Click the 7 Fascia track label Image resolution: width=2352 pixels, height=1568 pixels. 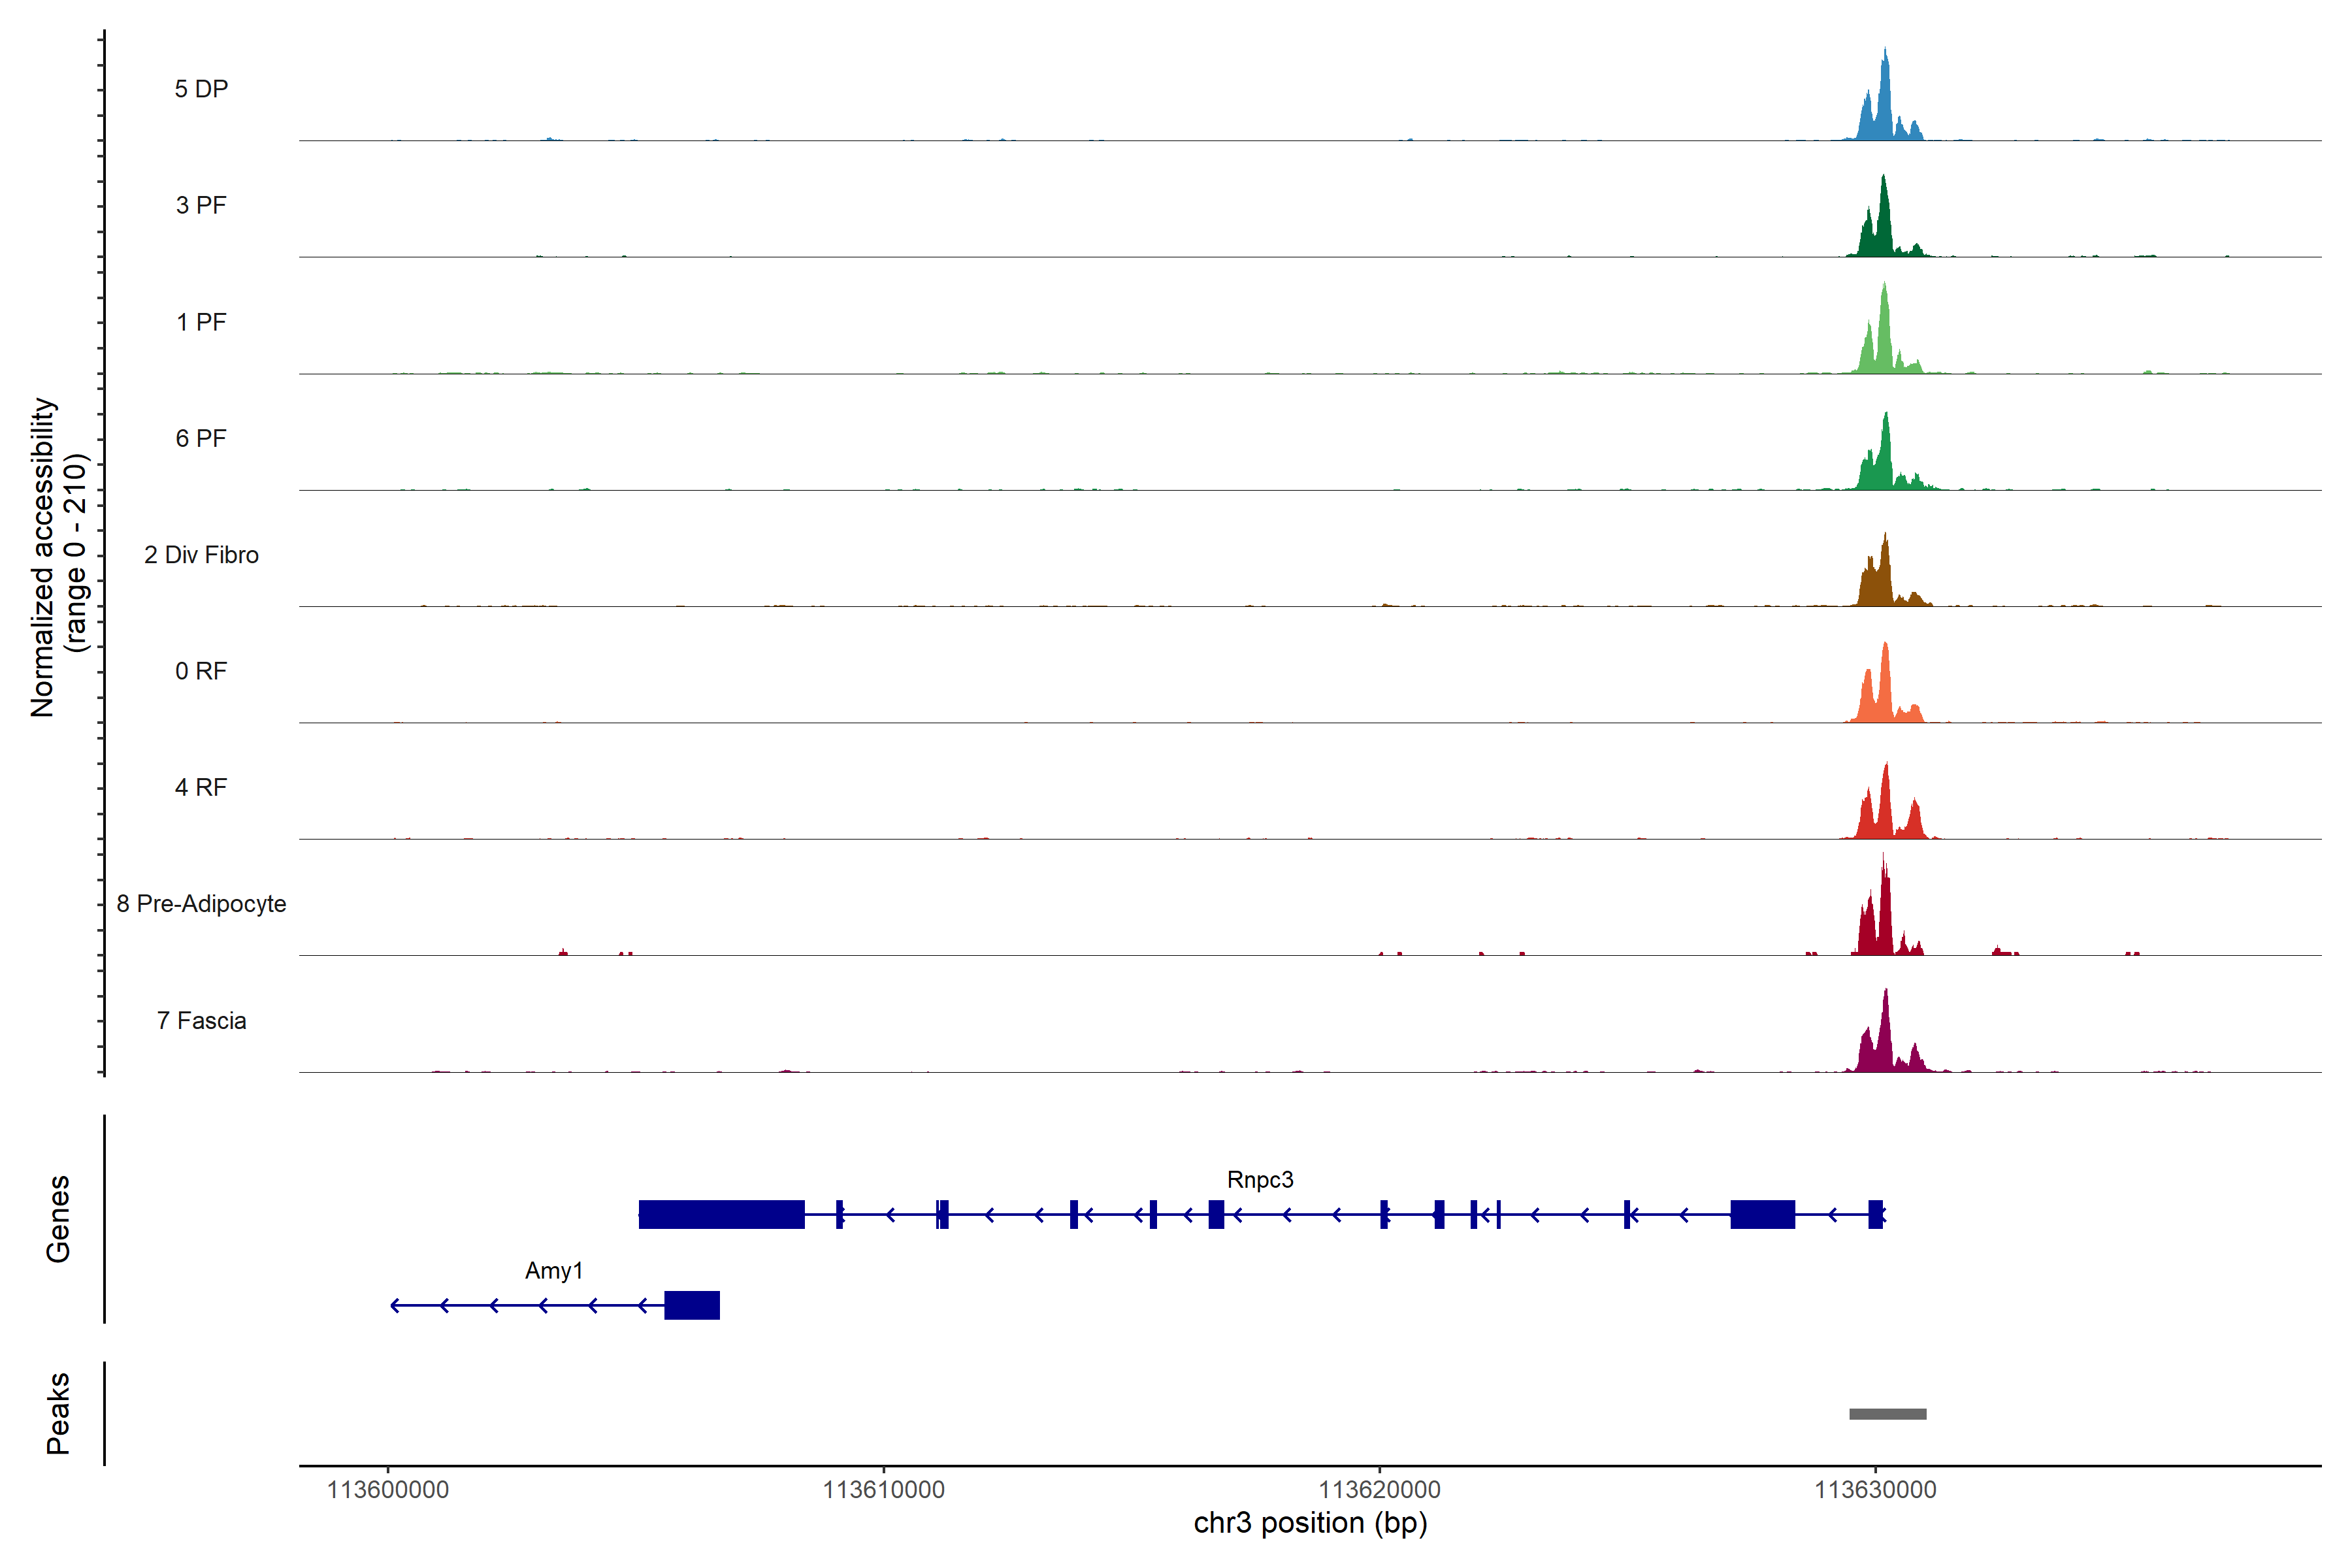click(201, 1020)
